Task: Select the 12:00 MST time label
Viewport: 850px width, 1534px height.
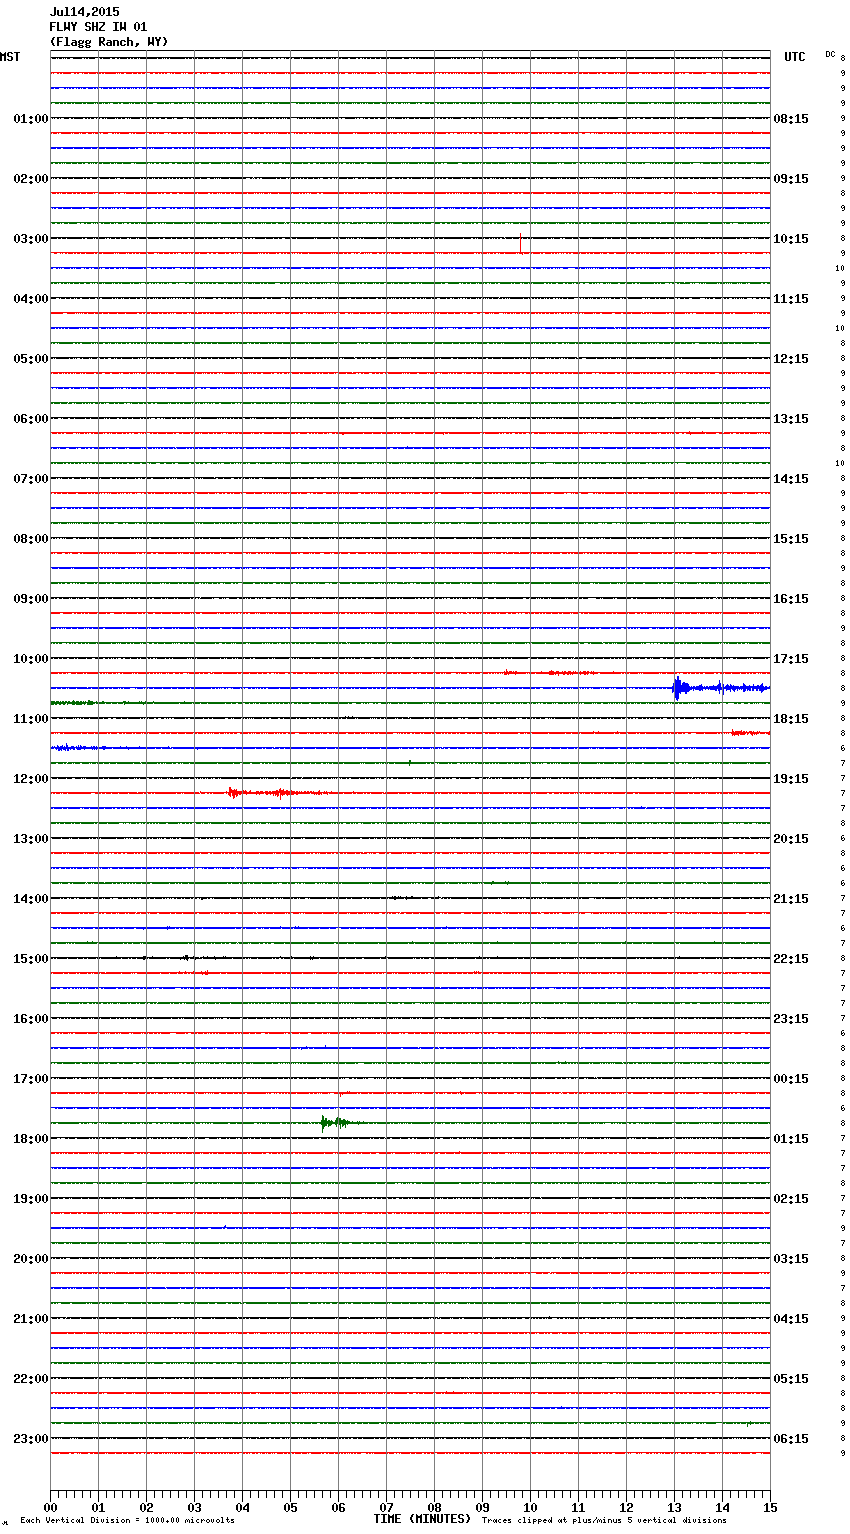Action: click(30, 779)
